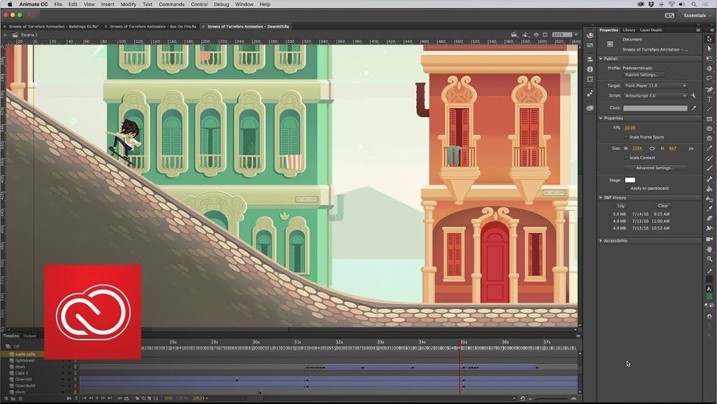The image size is (717, 404).
Task: Choose the Rectangle tool
Action: (709, 119)
